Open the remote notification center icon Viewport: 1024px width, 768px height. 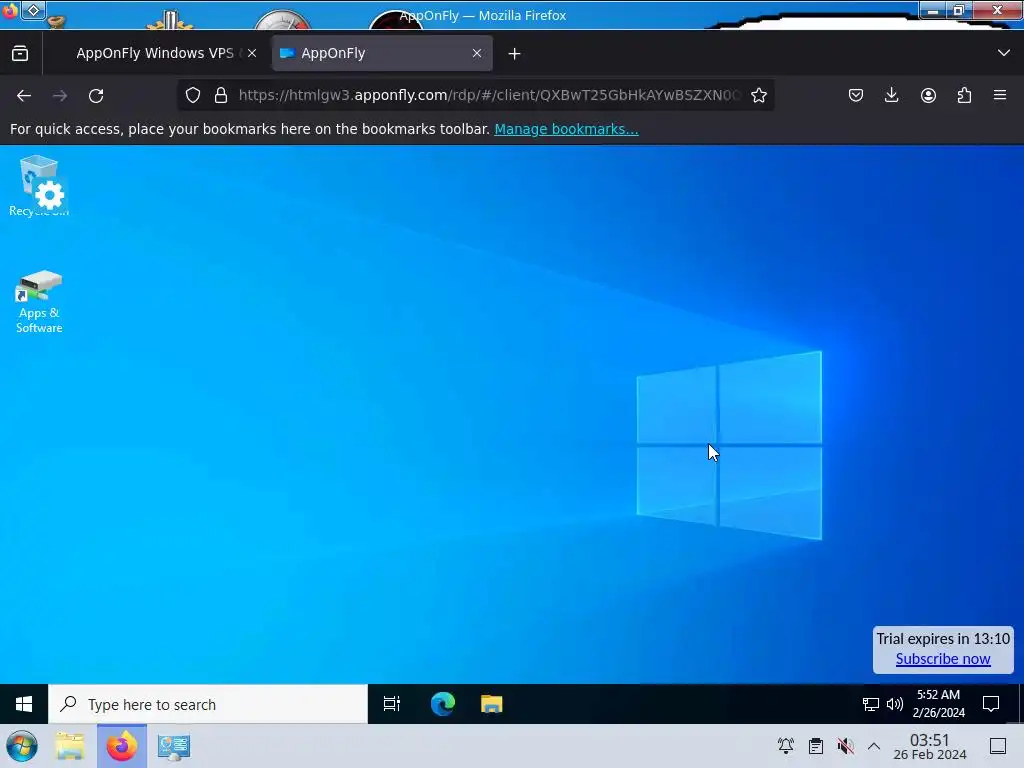(991, 704)
